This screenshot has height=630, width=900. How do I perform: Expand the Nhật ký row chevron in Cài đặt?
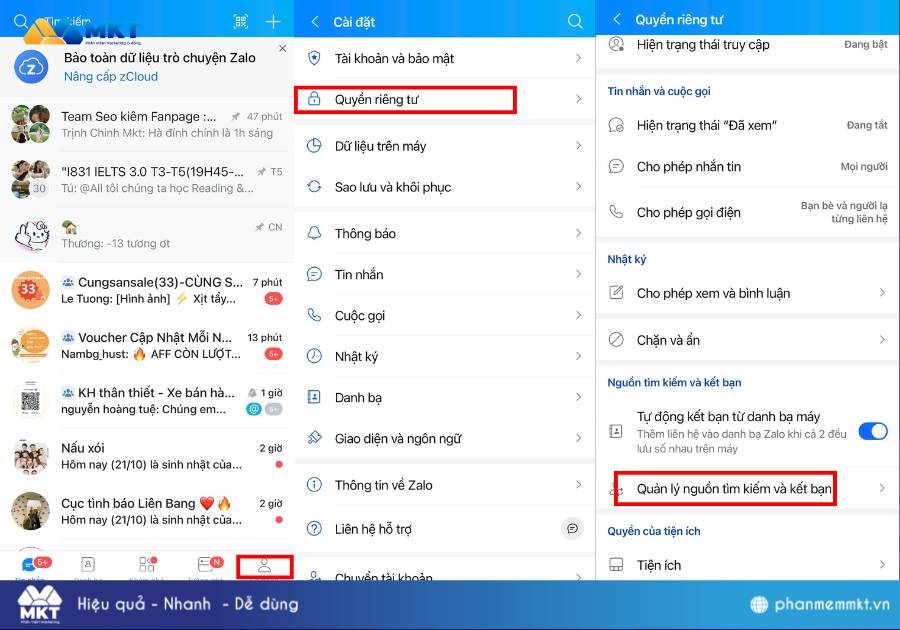coord(578,356)
